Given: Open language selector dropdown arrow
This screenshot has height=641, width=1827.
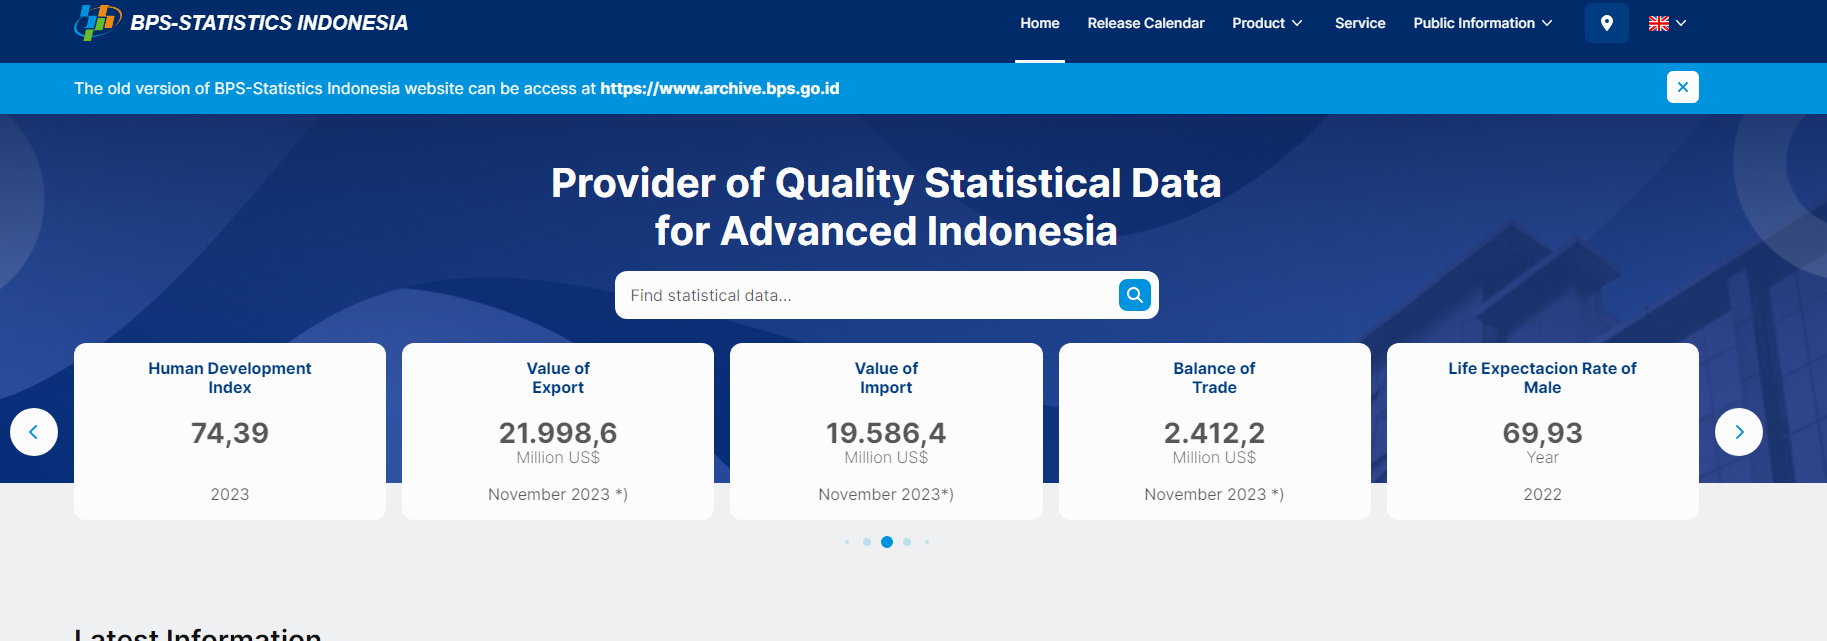Looking at the screenshot, I should (1681, 23).
